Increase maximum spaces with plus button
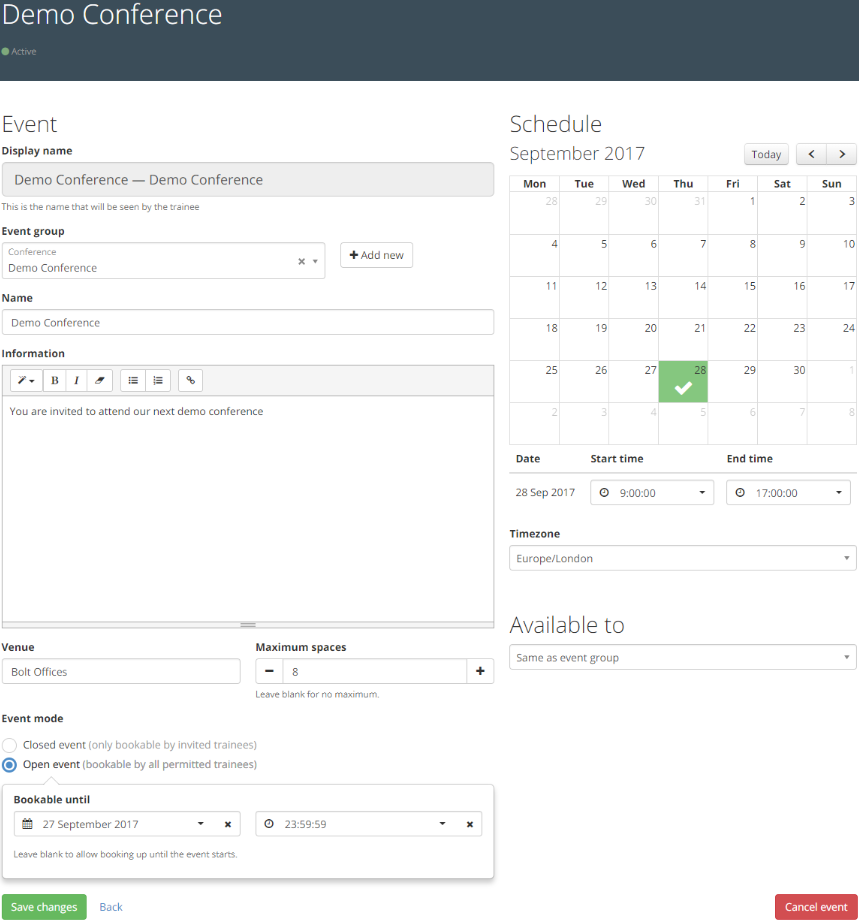Image resolution: width=859 pixels, height=922 pixels. coord(480,671)
